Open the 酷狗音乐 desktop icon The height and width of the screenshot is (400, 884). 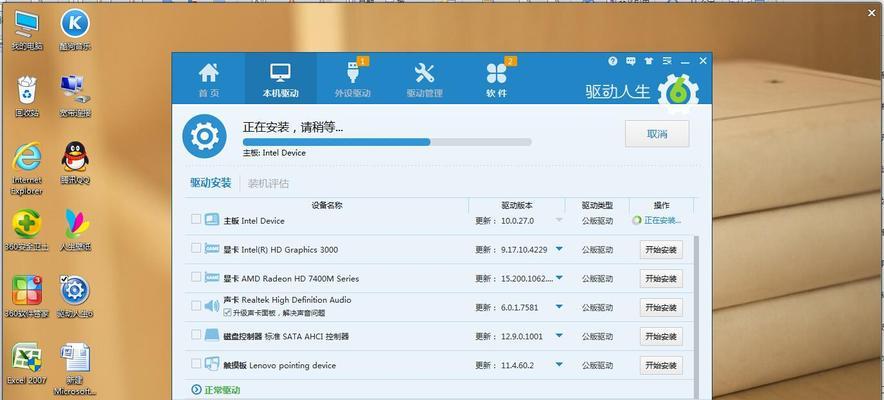pyautogui.click(x=75, y=32)
